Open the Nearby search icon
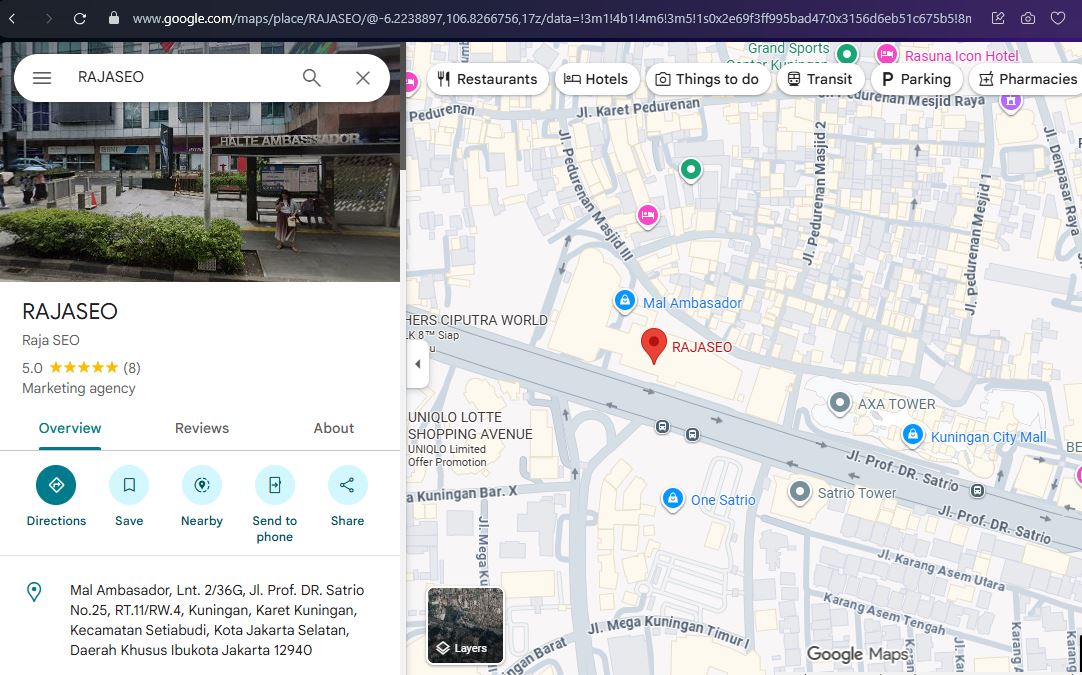Screen dimensions: 1082x675 pyautogui.click(x=202, y=484)
